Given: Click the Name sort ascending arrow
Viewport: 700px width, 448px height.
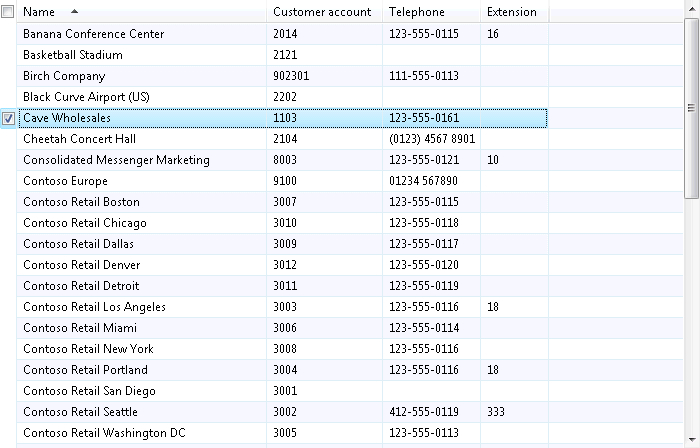Looking at the screenshot, I should pyautogui.click(x=75, y=12).
